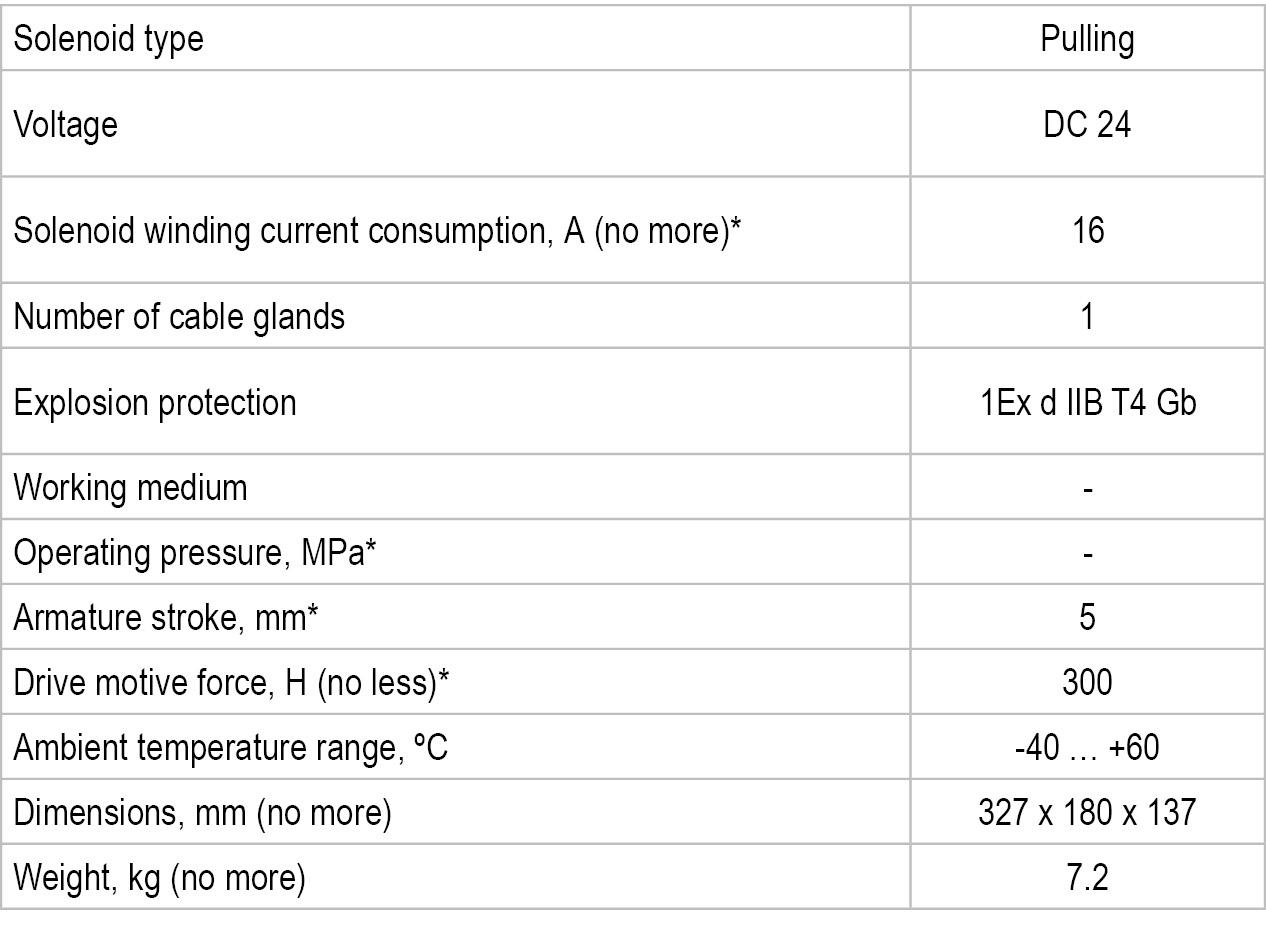Select the -40 … +60 temperature value
1266x926 pixels.
click(x=1087, y=747)
